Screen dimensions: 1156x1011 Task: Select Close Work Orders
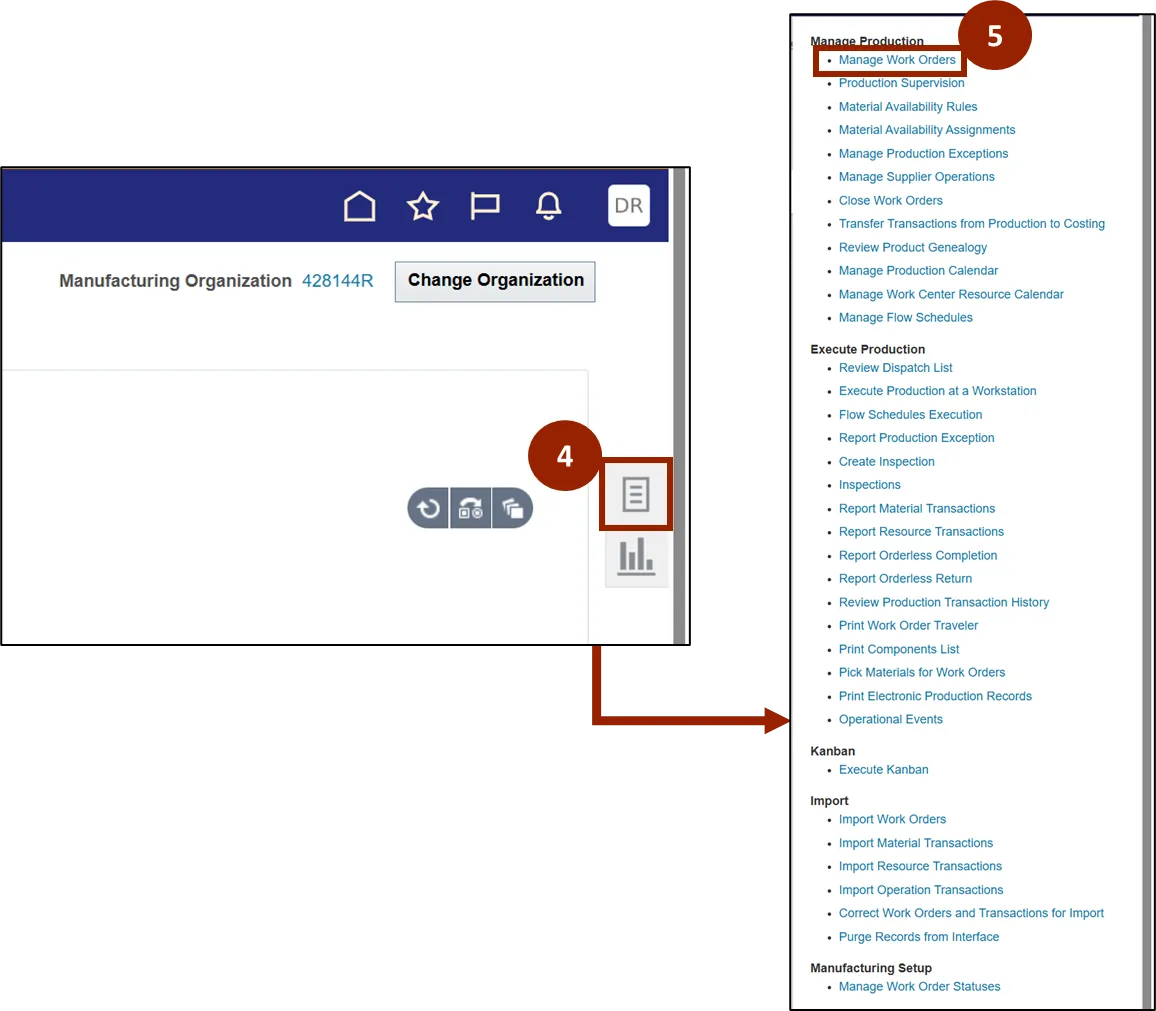click(891, 201)
